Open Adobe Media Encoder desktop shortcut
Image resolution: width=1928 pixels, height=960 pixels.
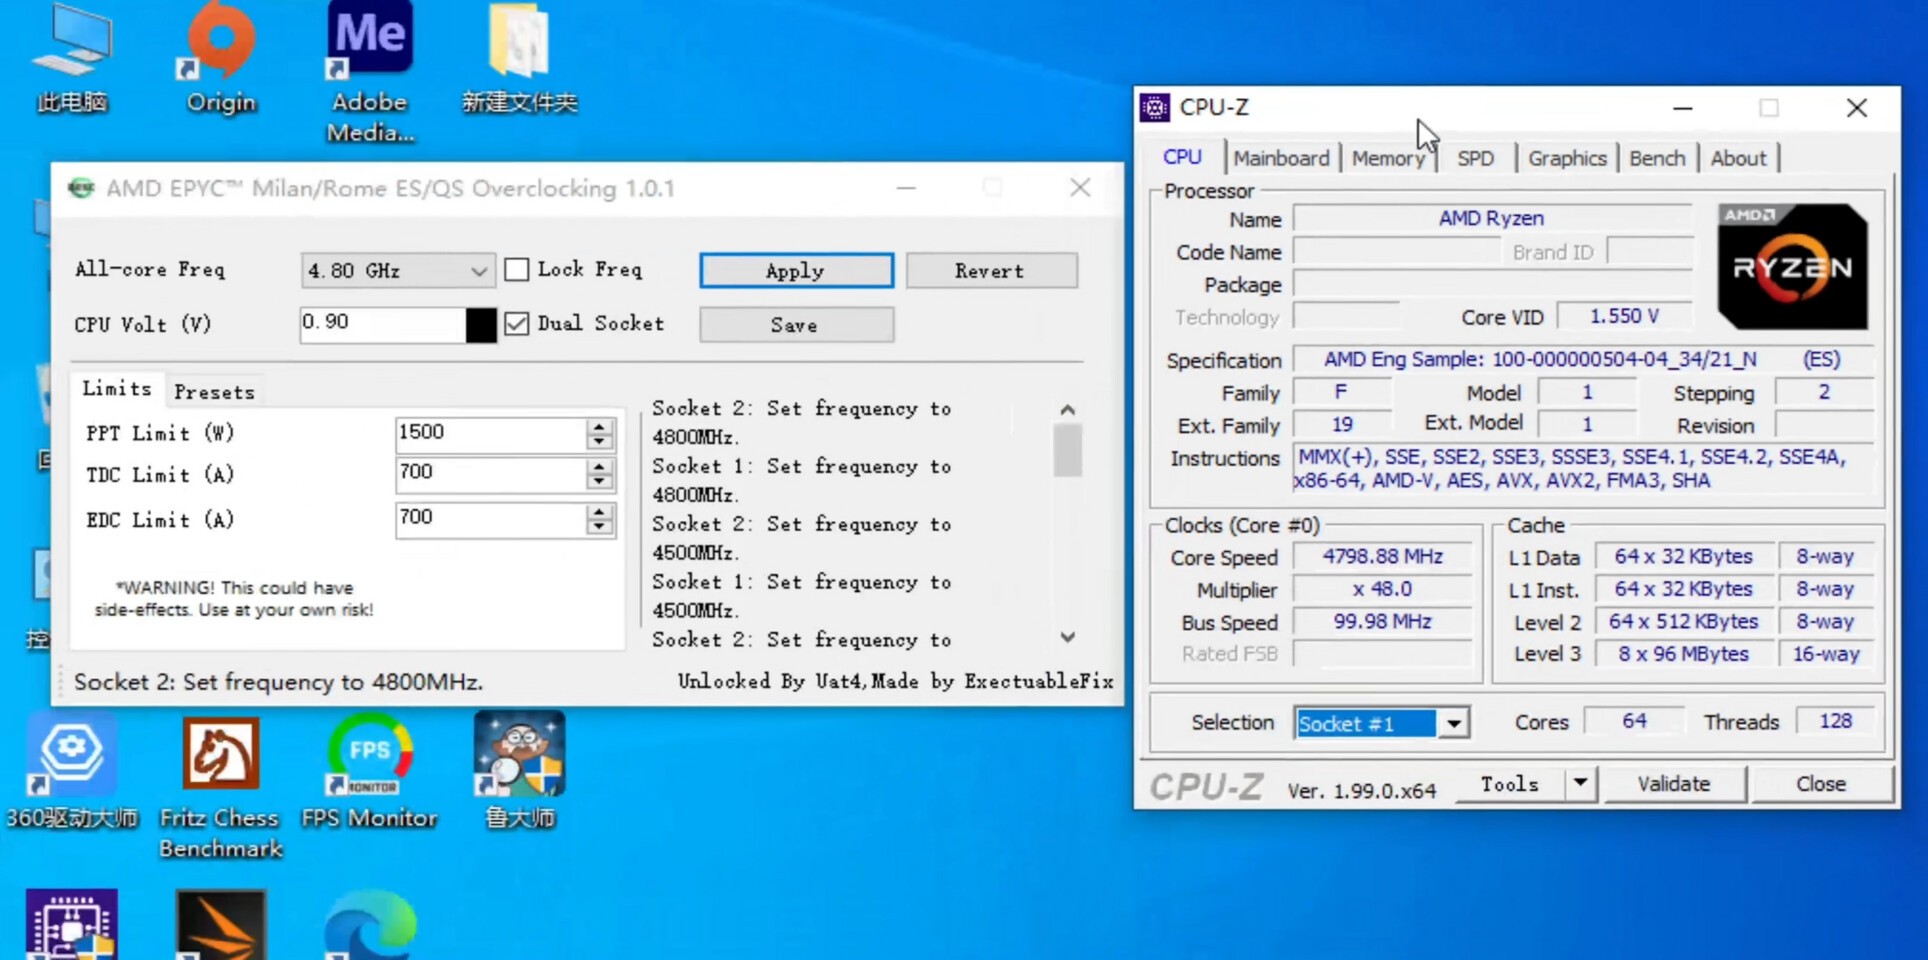pyautogui.click(x=370, y=70)
